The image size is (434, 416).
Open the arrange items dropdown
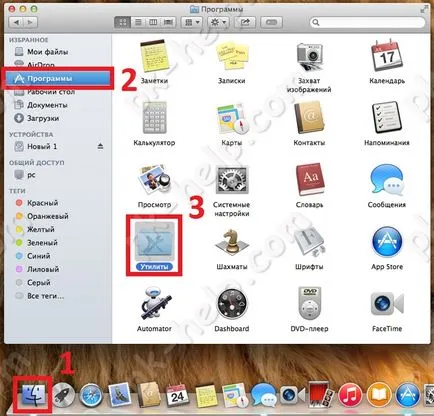click(x=192, y=22)
